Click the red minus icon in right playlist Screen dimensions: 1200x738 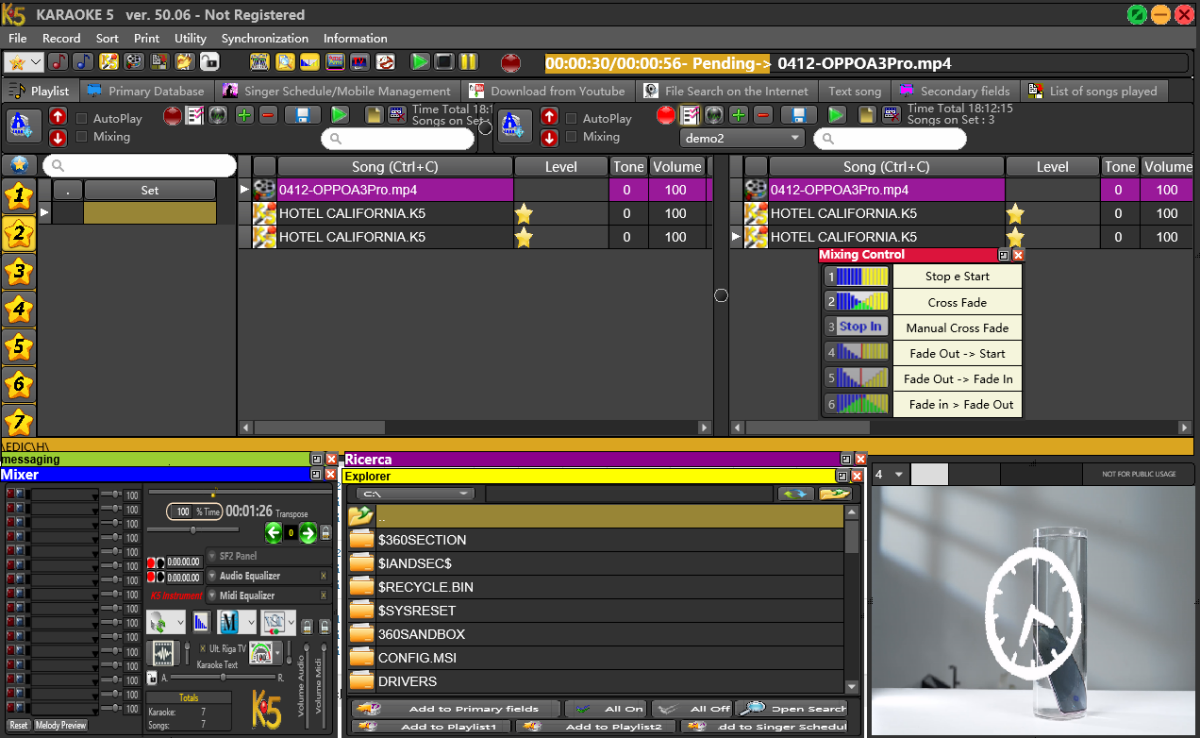point(763,116)
